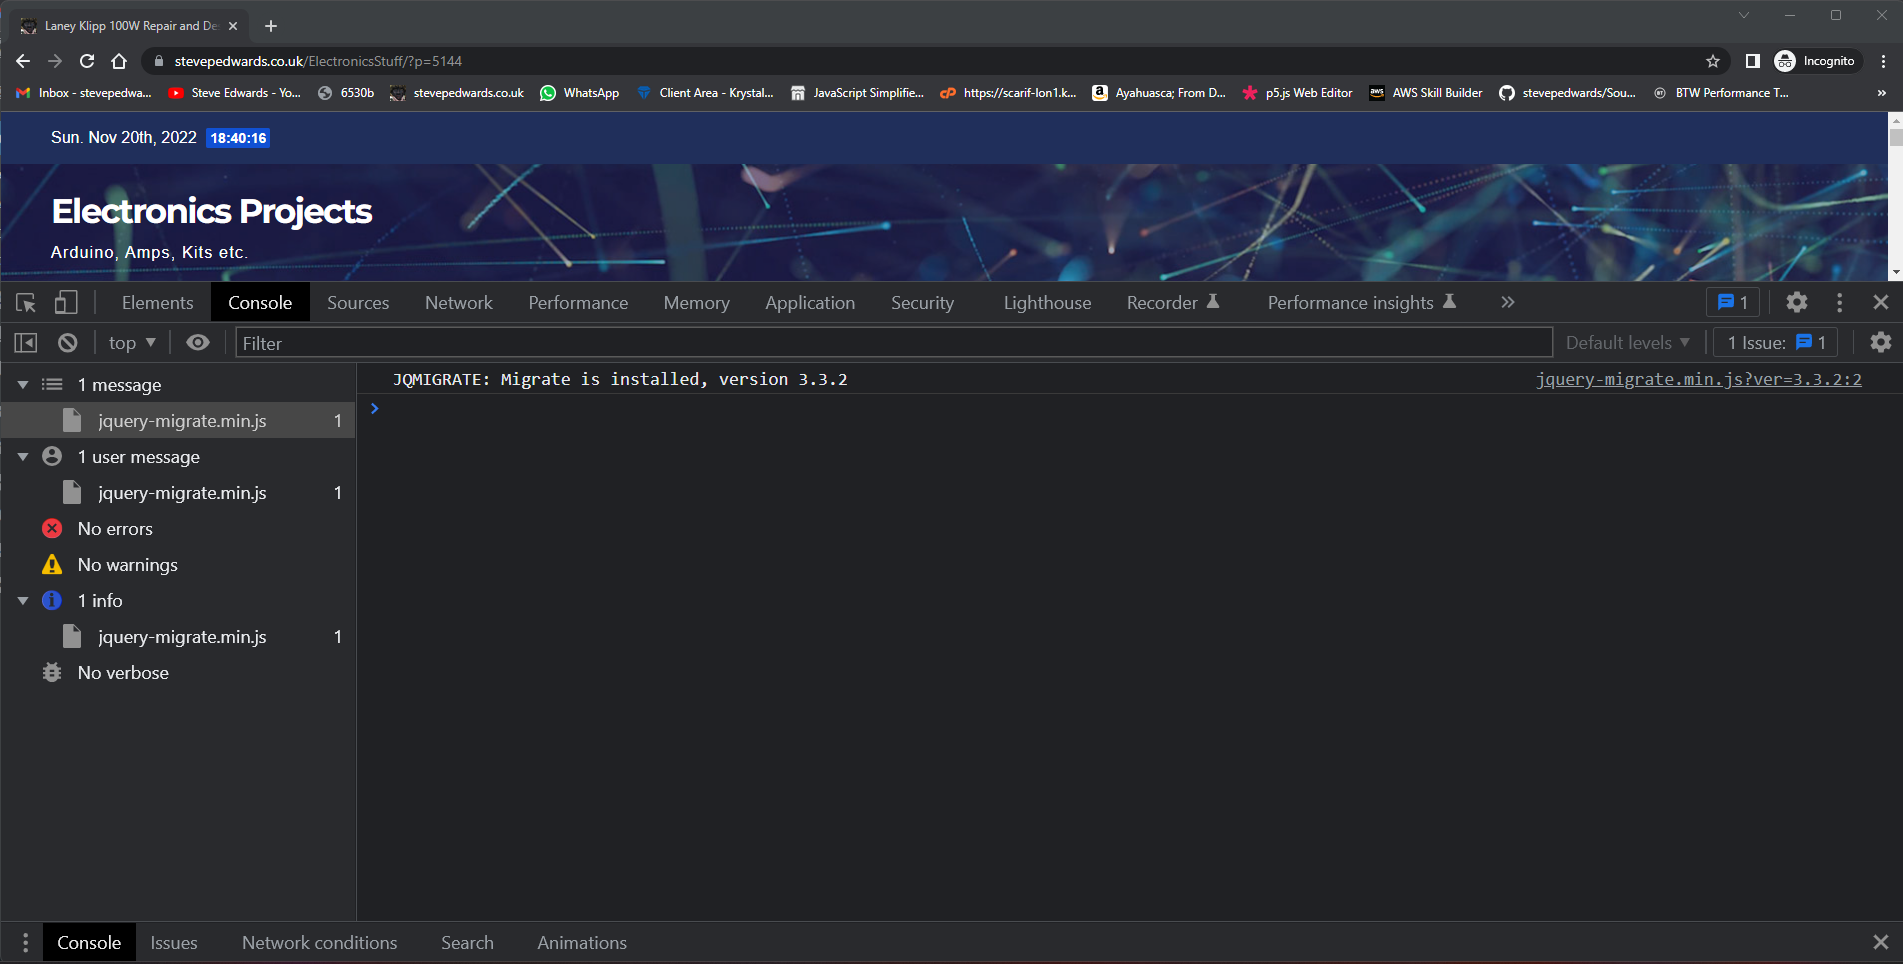Open the DevTools three-dot customize menu
This screenshot has width=1903, height=964.
click(x=1839, y=302)
